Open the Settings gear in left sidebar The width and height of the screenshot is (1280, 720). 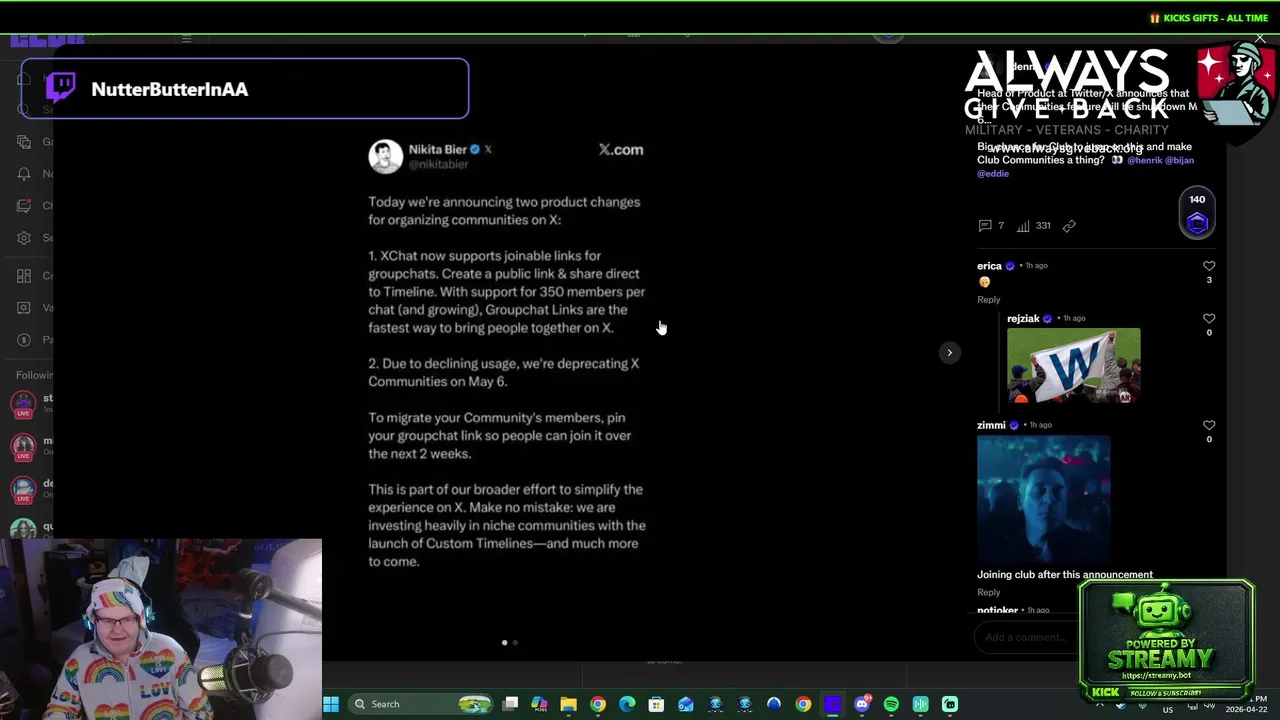tap(24, 238)
